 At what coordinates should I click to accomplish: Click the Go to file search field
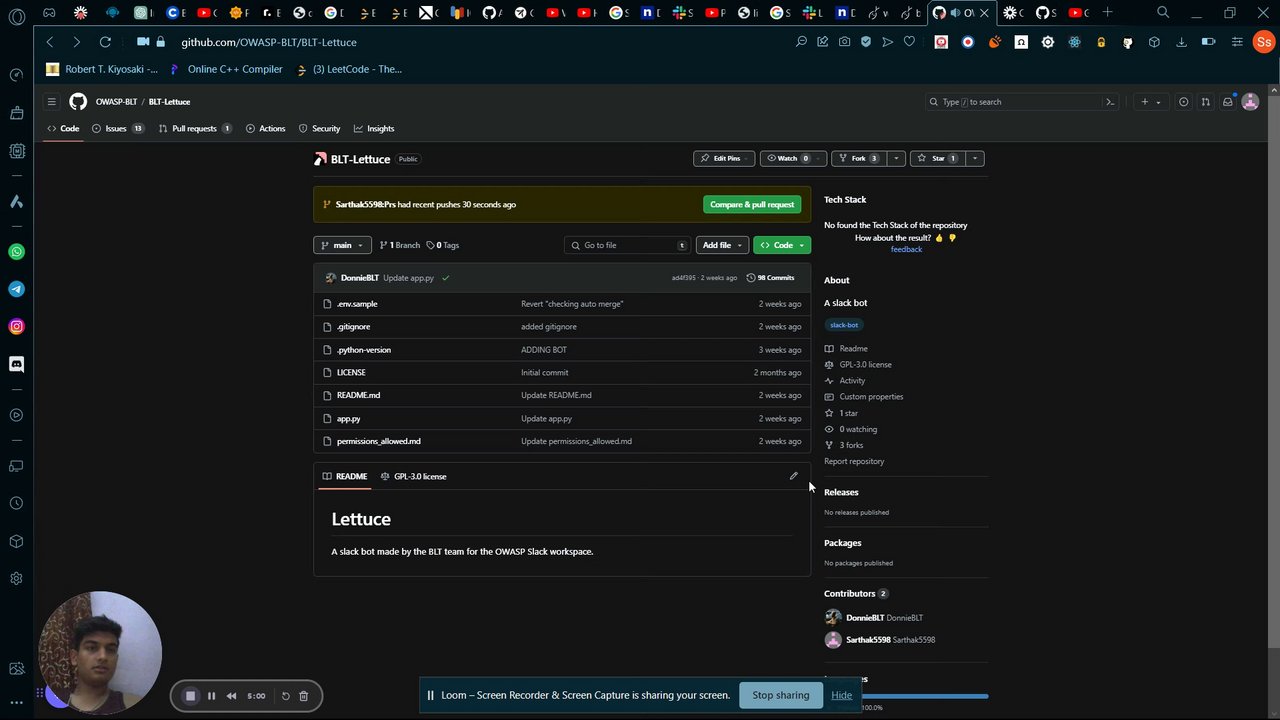627,245
